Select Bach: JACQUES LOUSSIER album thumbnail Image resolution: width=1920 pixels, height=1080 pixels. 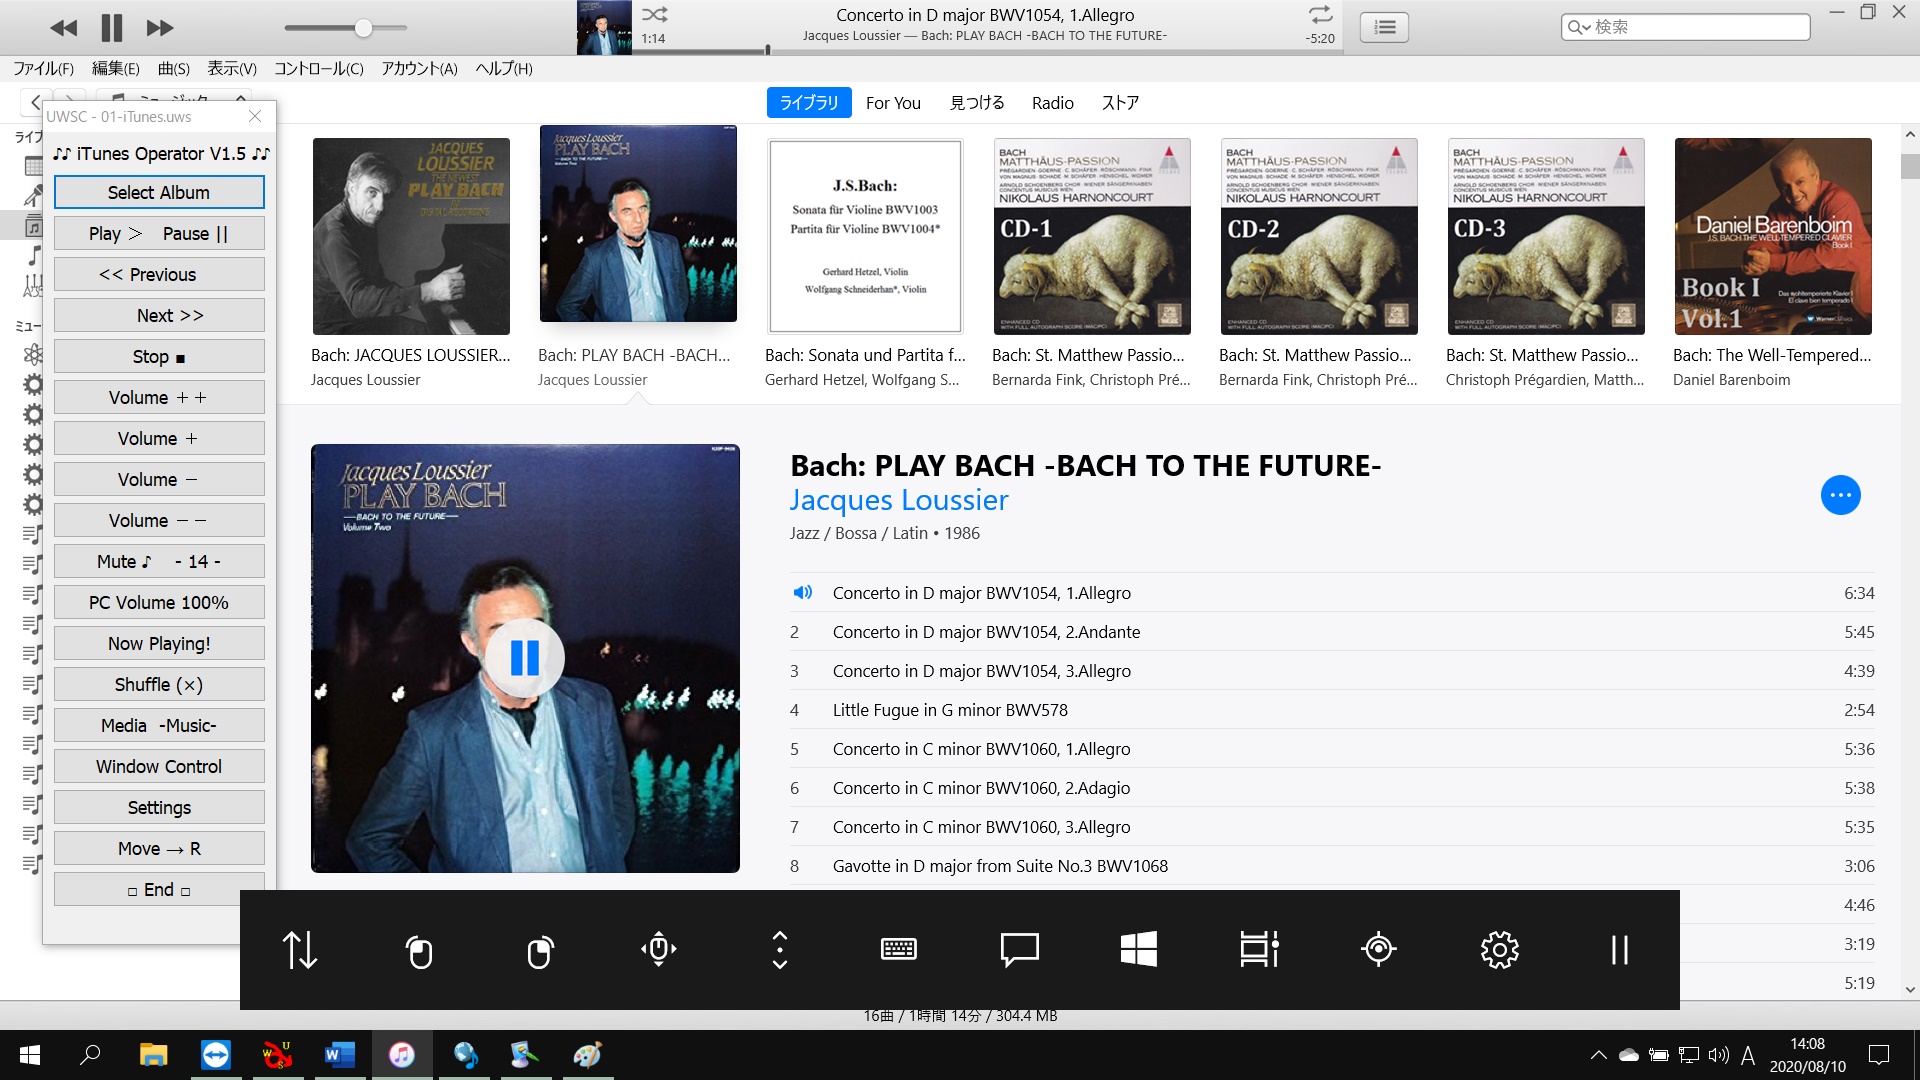click(411, 236)
